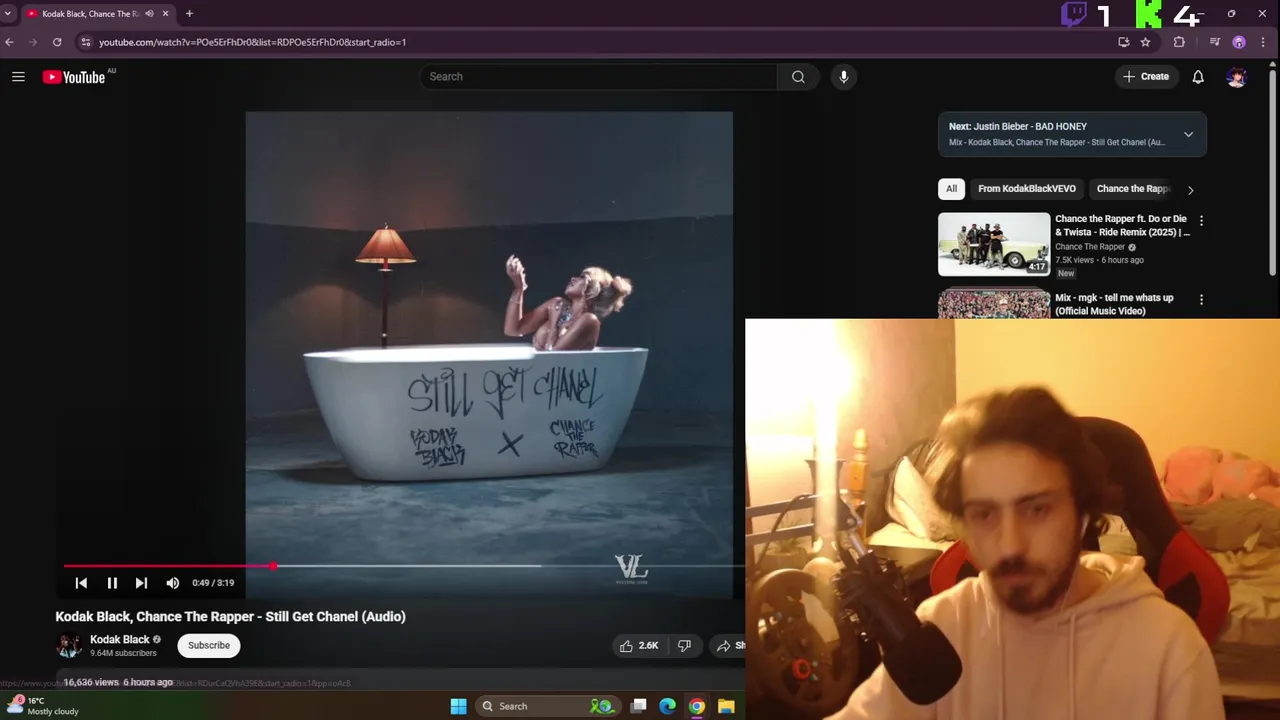Skip to next video in player
Image resolution: width=1280 pixels, height=720 pixels.
click(141, 583)
